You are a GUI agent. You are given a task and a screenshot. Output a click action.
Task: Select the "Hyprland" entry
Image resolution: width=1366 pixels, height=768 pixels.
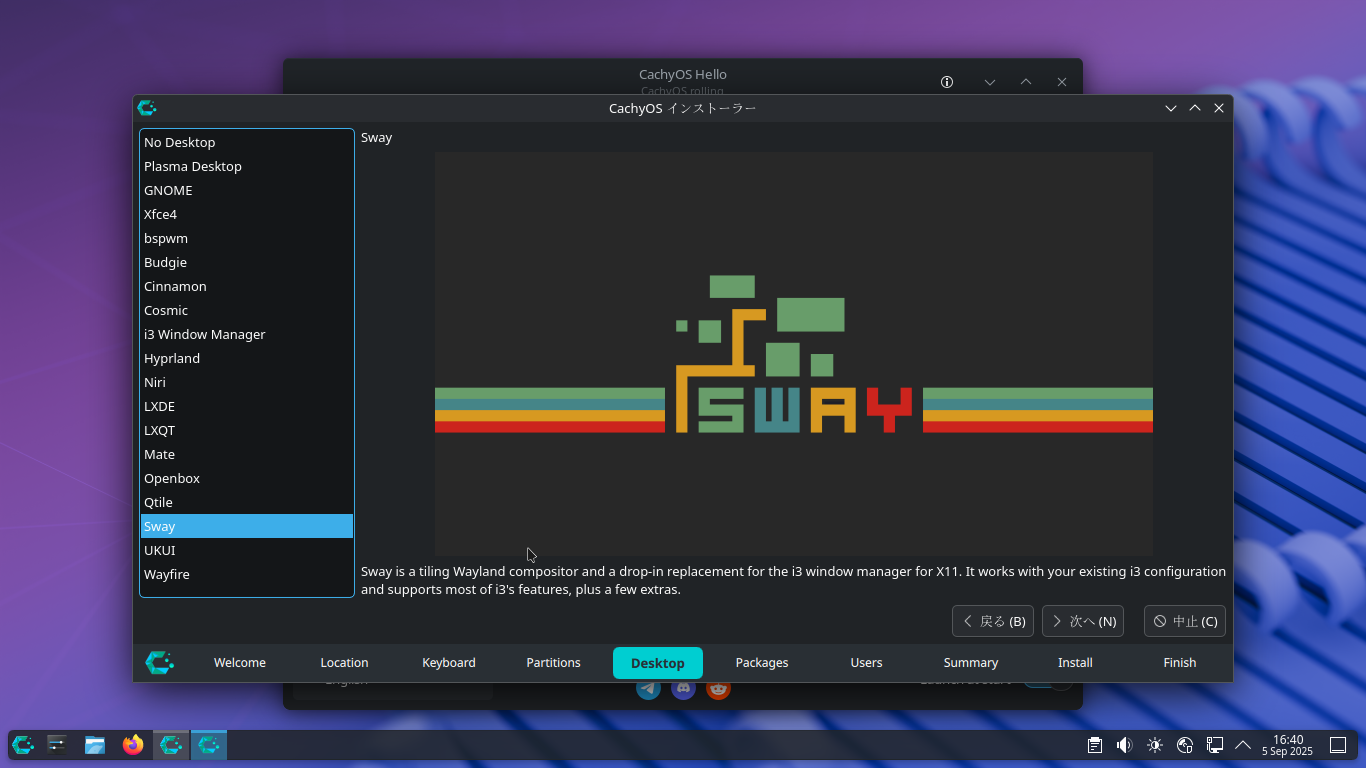(247, 358)
